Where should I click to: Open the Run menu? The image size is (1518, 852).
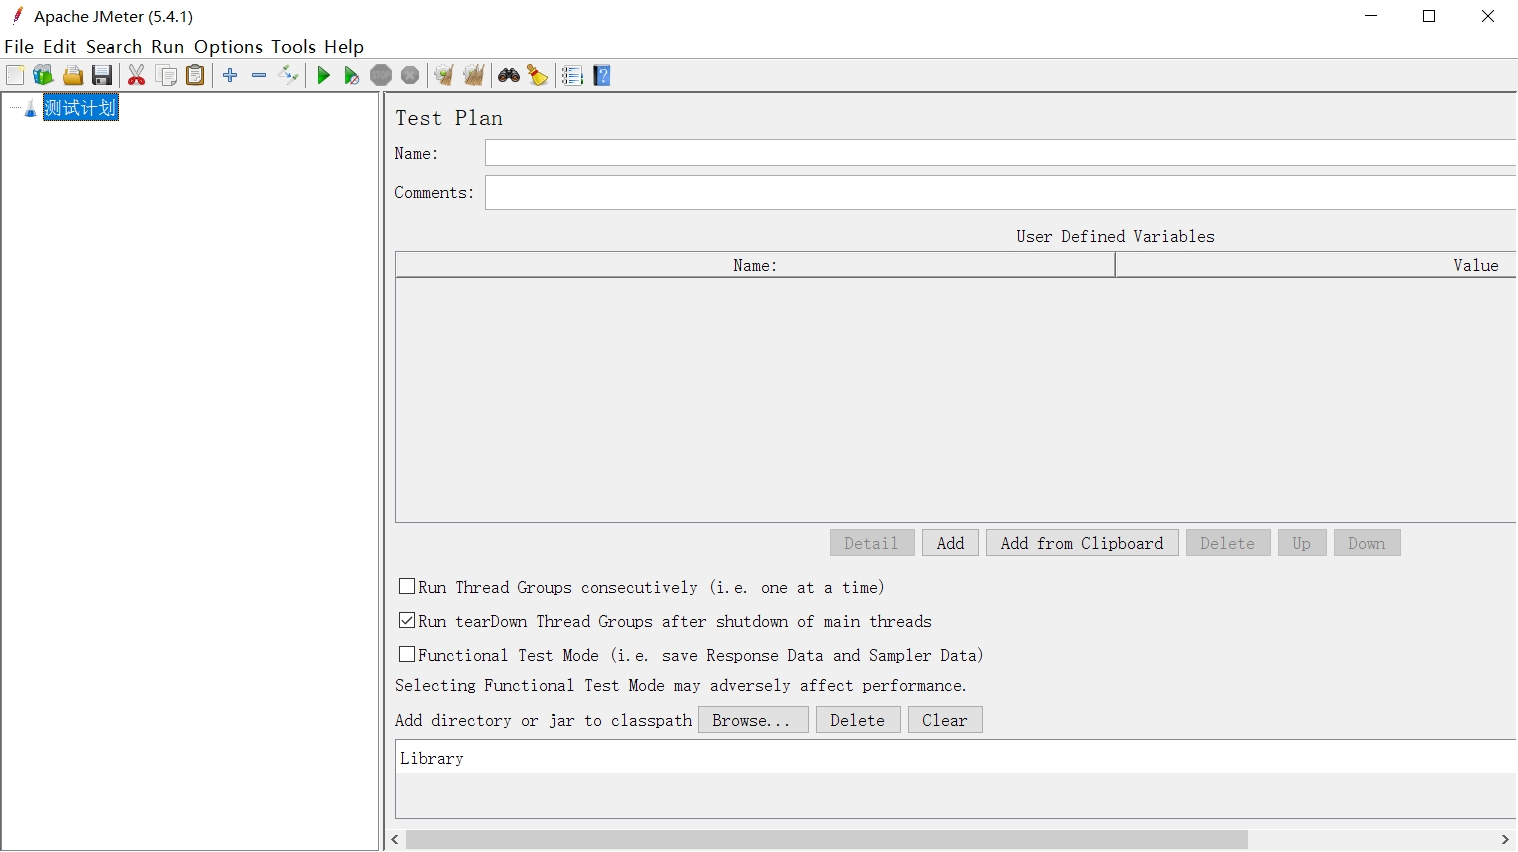167,47
